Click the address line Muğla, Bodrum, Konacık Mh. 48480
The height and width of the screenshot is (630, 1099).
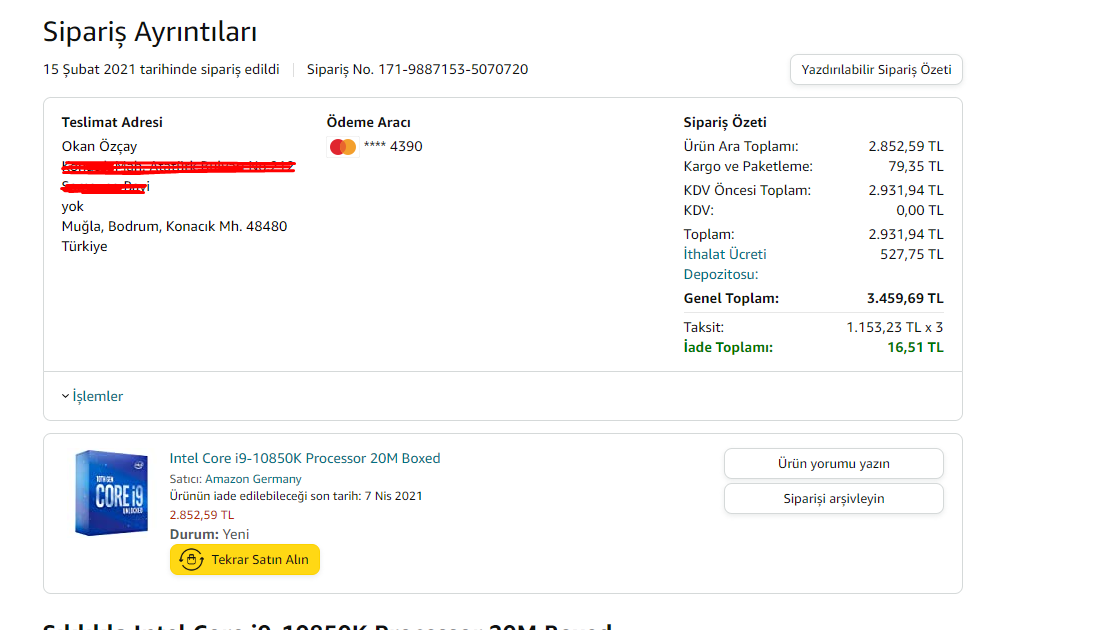click(175, 226)
